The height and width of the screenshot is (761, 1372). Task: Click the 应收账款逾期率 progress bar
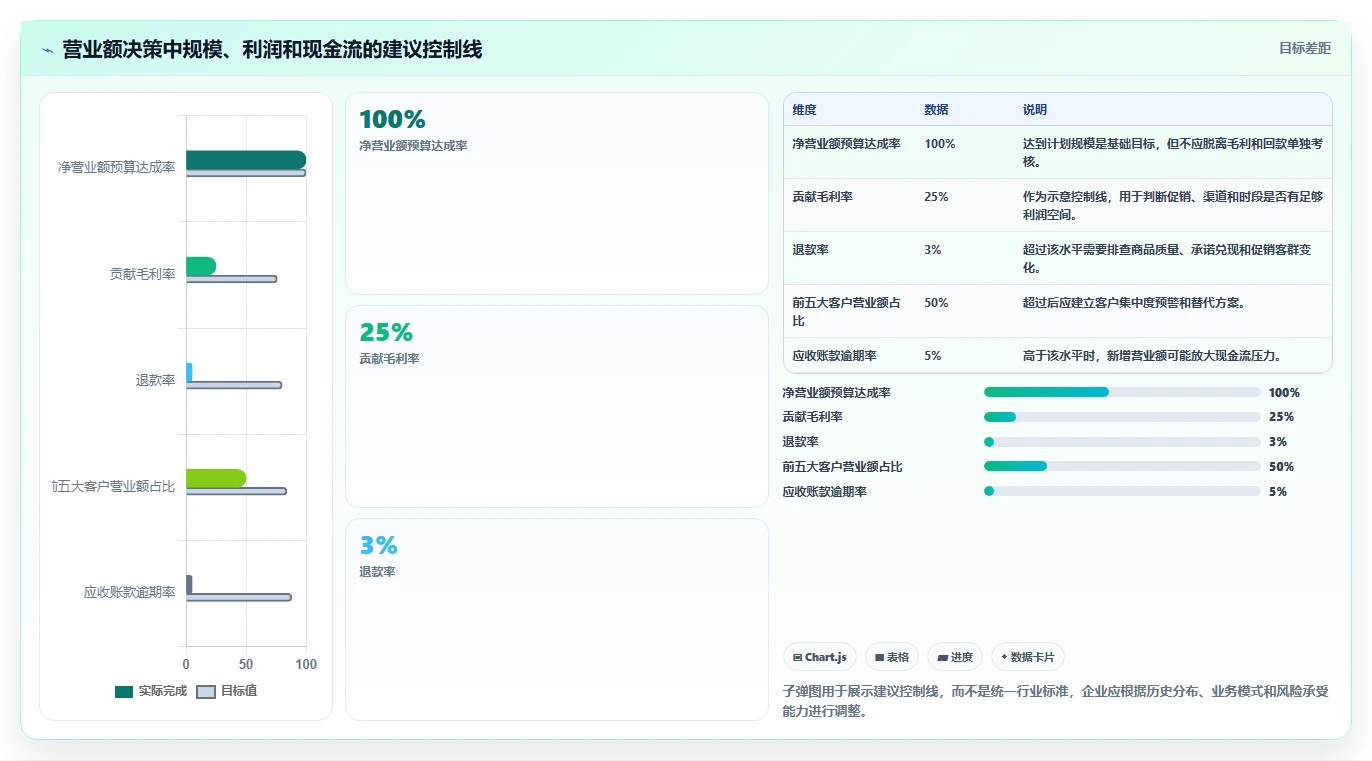pos(1122,491)
